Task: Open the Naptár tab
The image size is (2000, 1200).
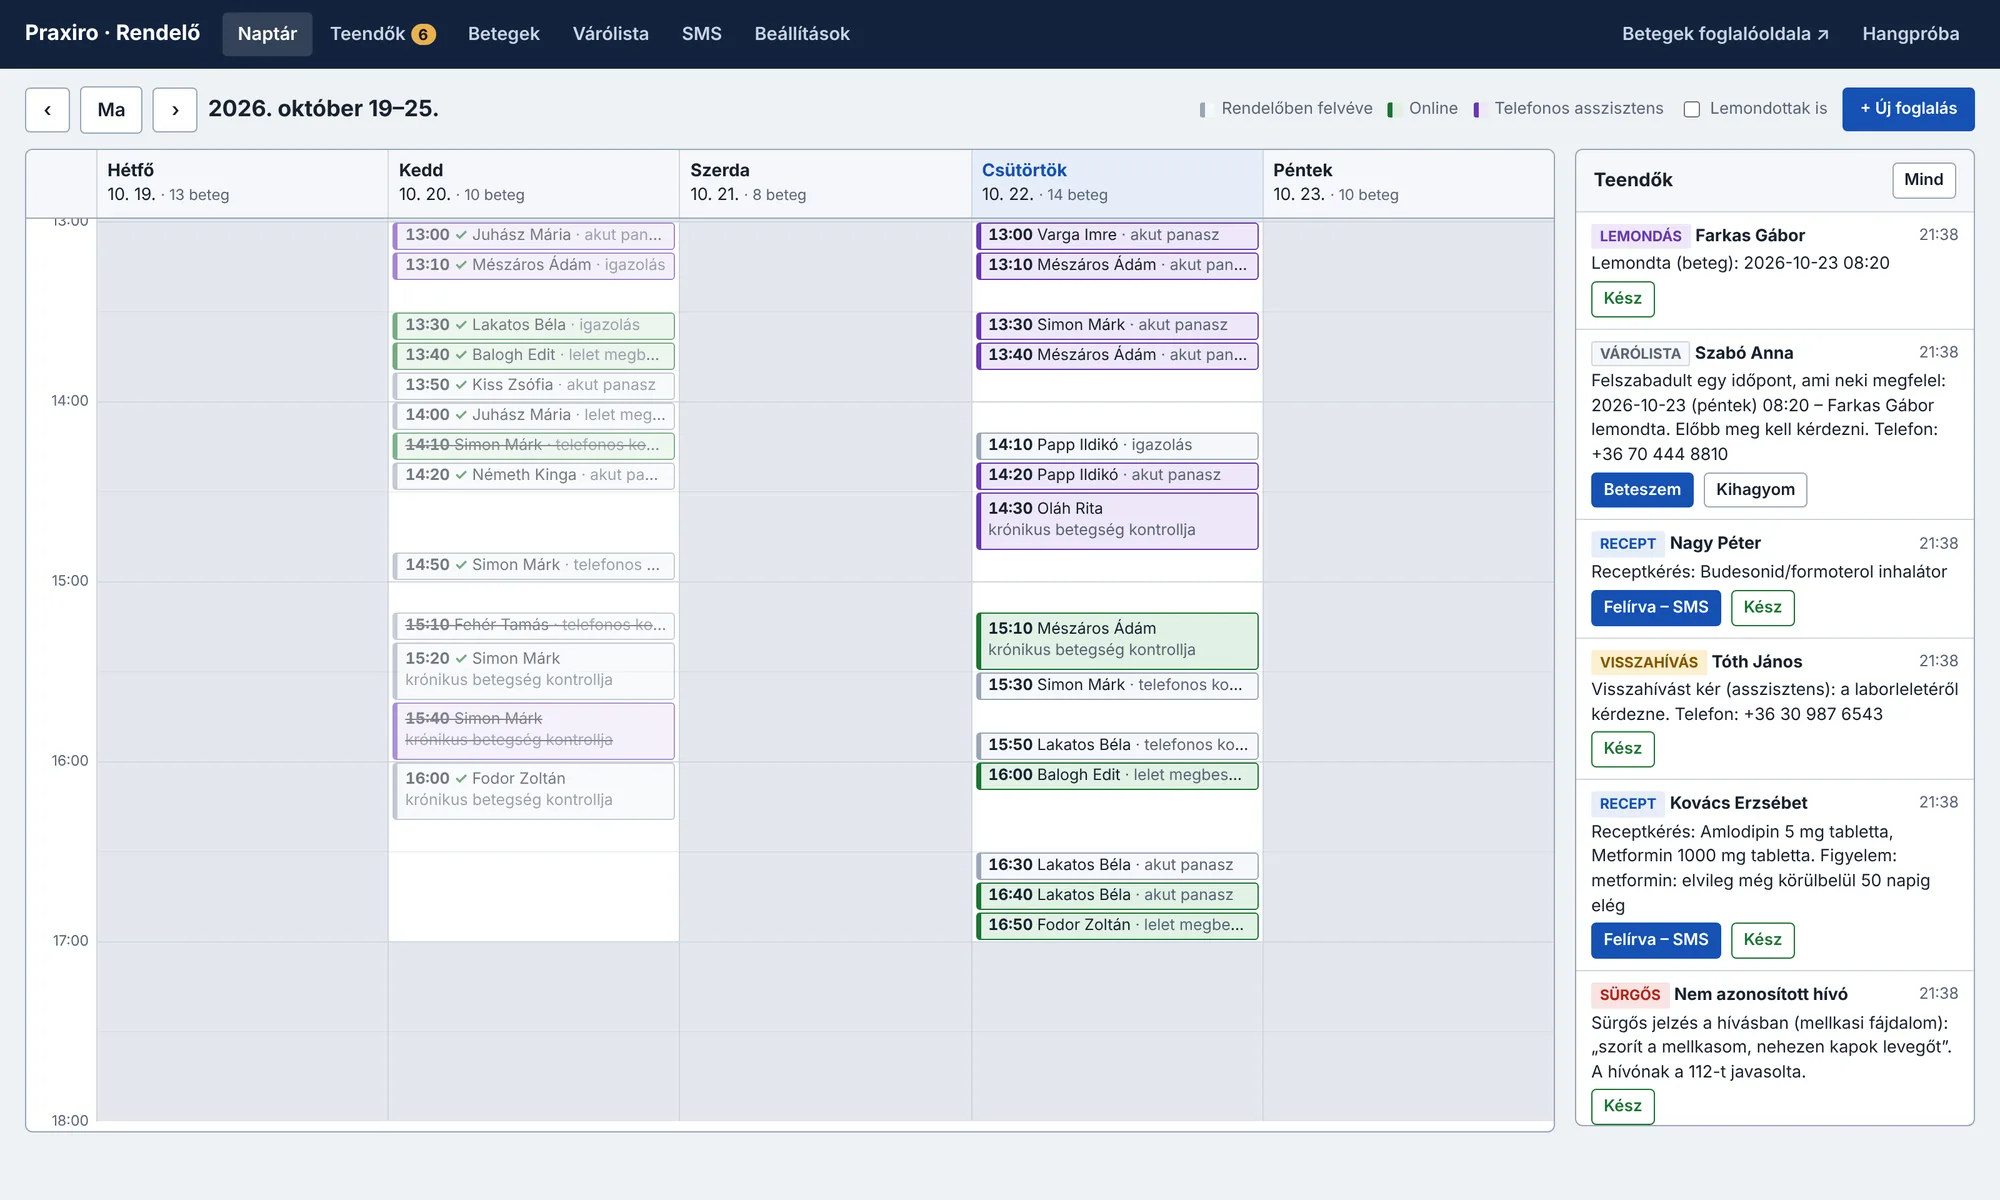Action: (x=267, y=34)
